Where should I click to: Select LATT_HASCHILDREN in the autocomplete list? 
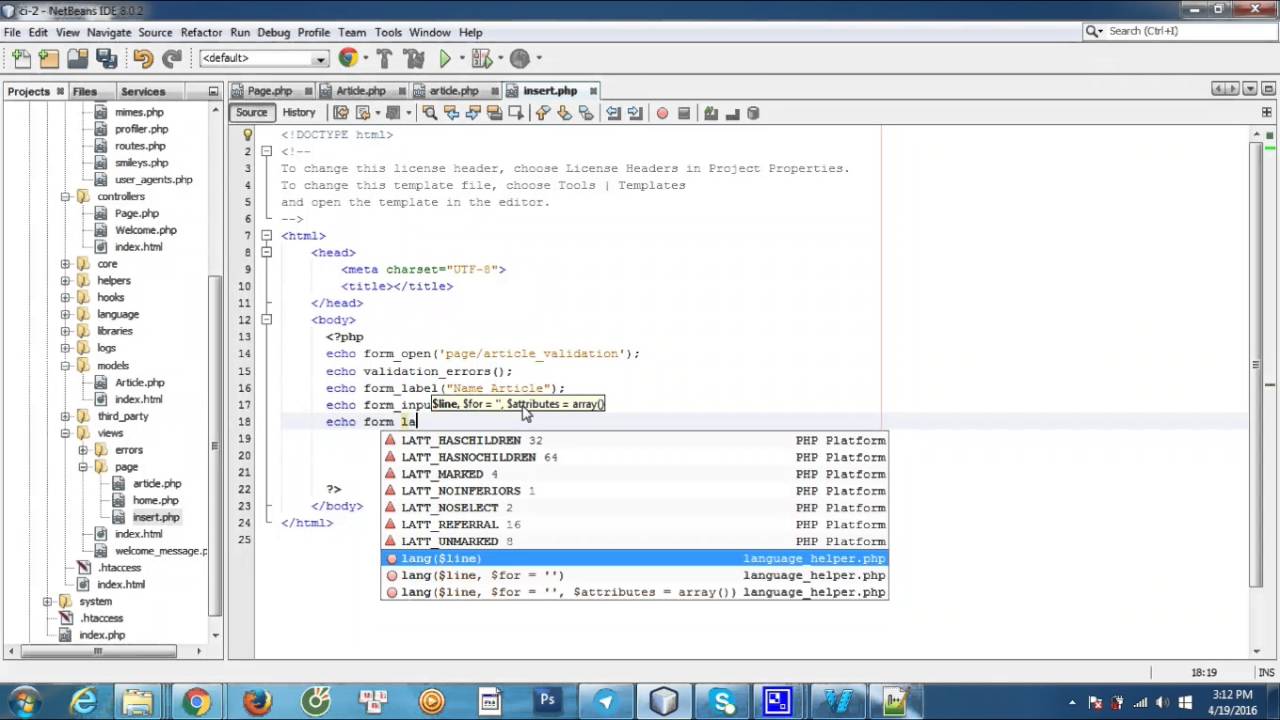point(634,440)
